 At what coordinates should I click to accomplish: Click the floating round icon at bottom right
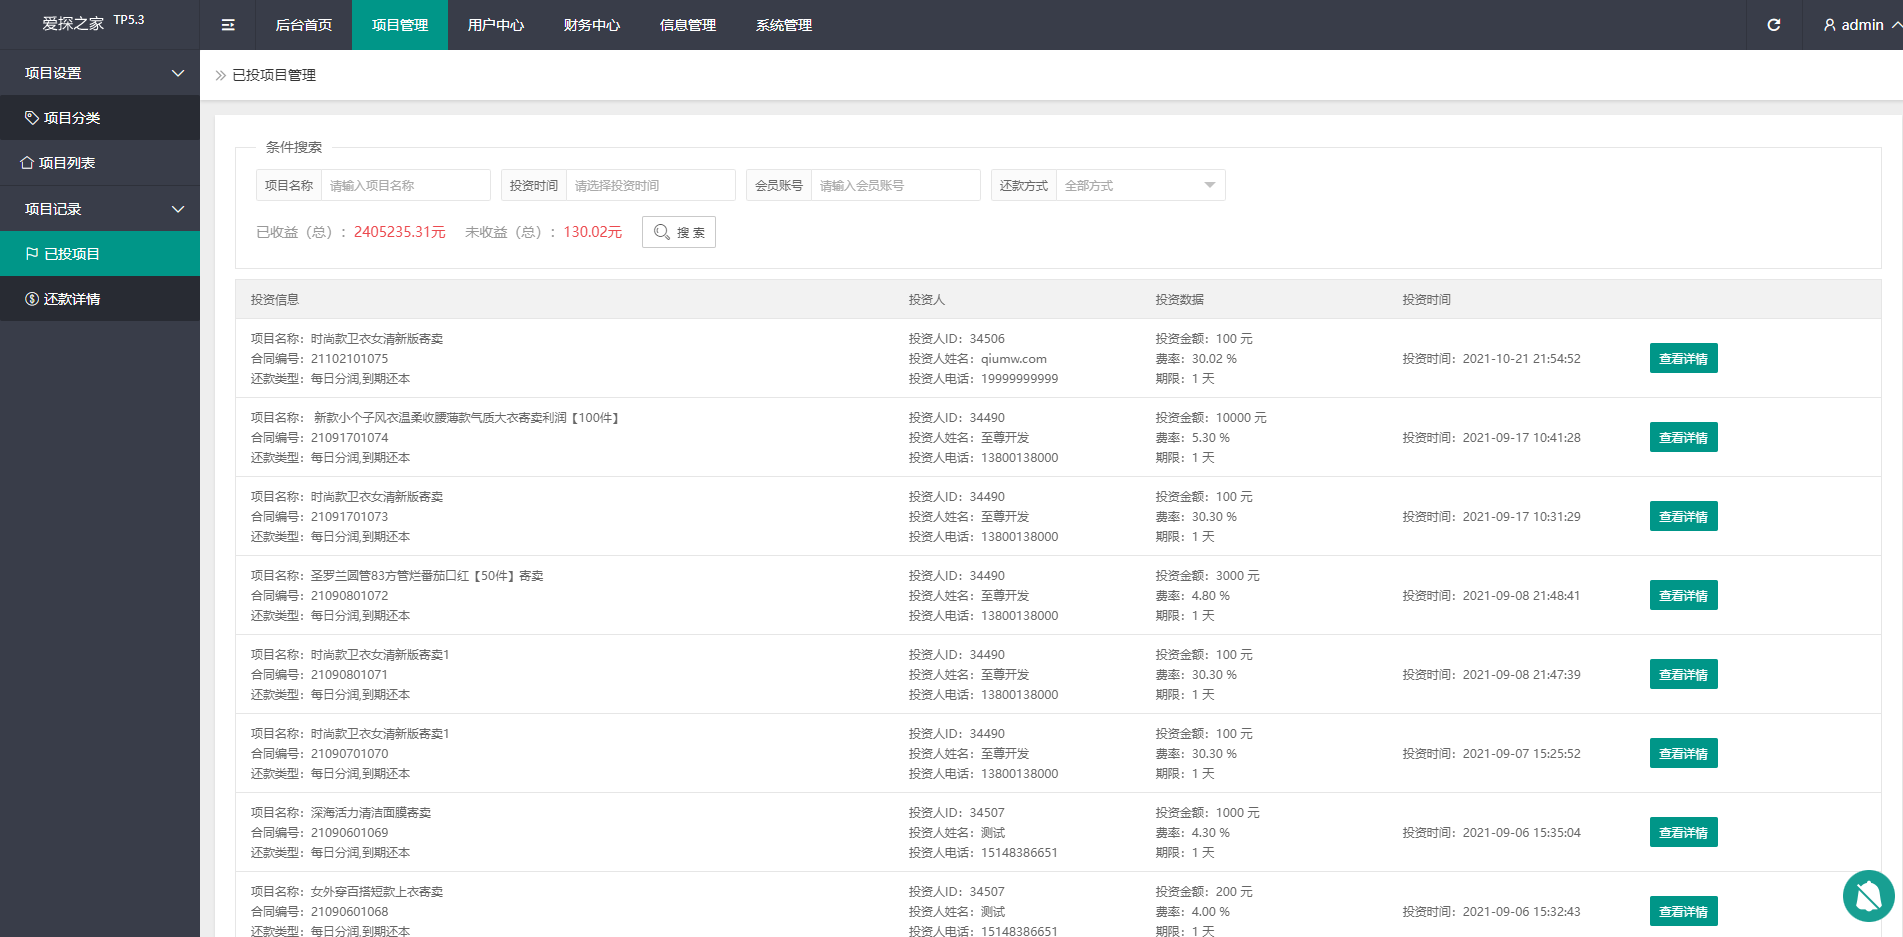[x=1868, y=895]
